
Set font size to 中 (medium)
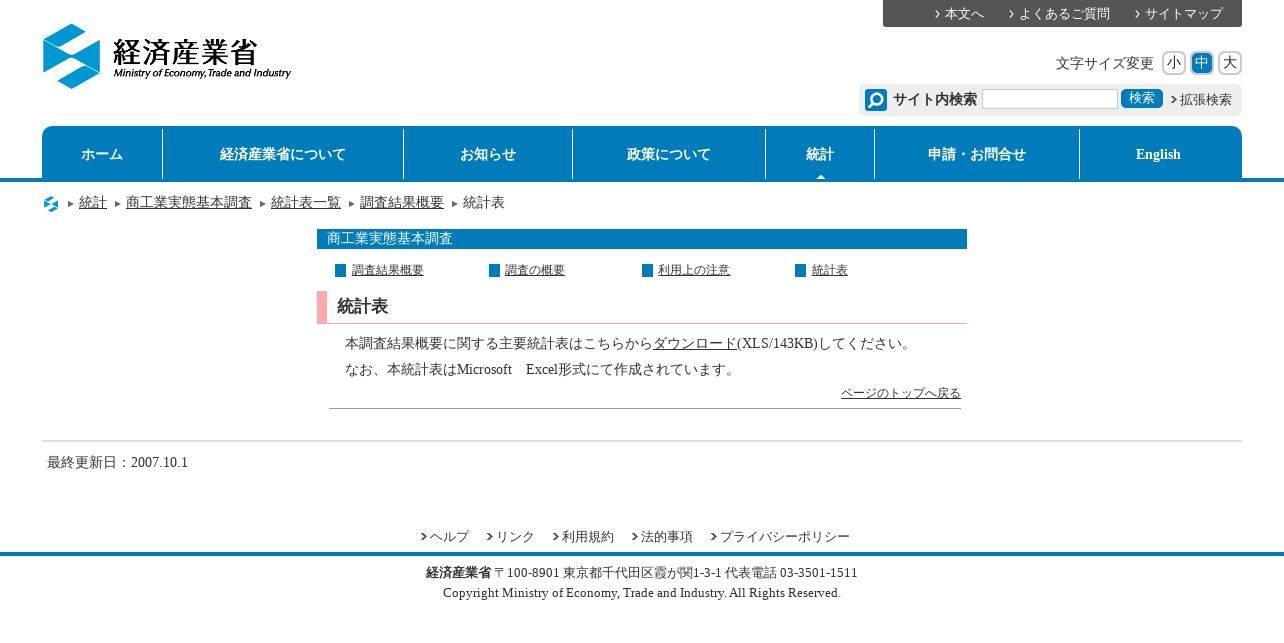pyautogui.click(x=1202, y=63)
